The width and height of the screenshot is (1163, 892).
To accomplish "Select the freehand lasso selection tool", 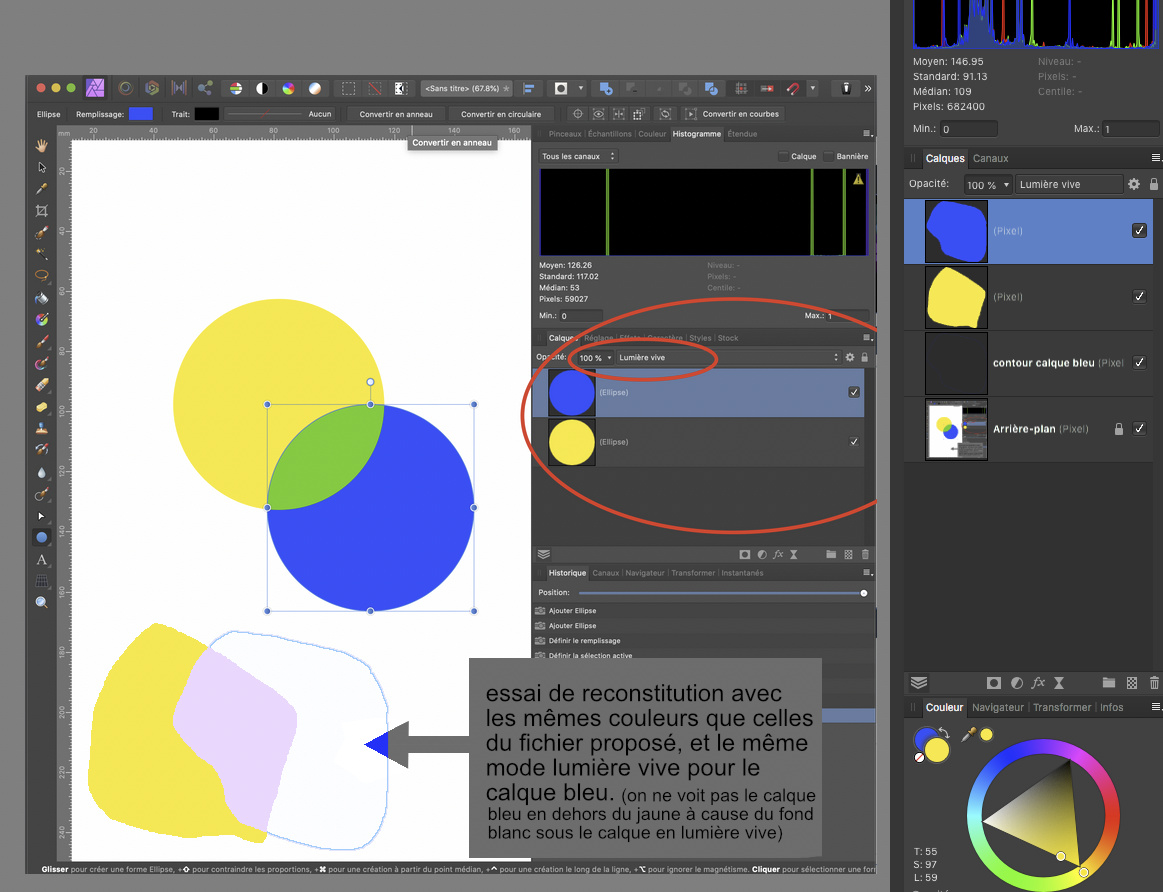I will (42, 276).
